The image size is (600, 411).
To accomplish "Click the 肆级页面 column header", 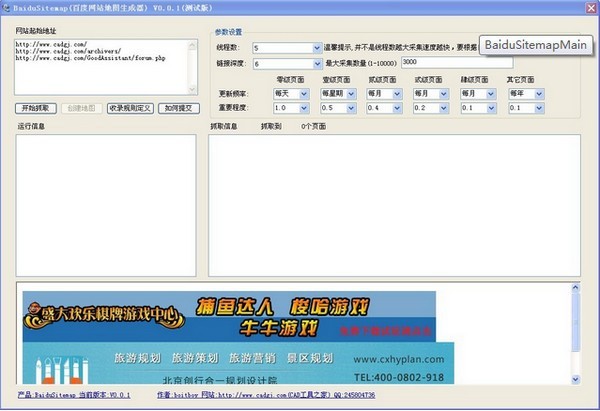I will coord(474,80).
